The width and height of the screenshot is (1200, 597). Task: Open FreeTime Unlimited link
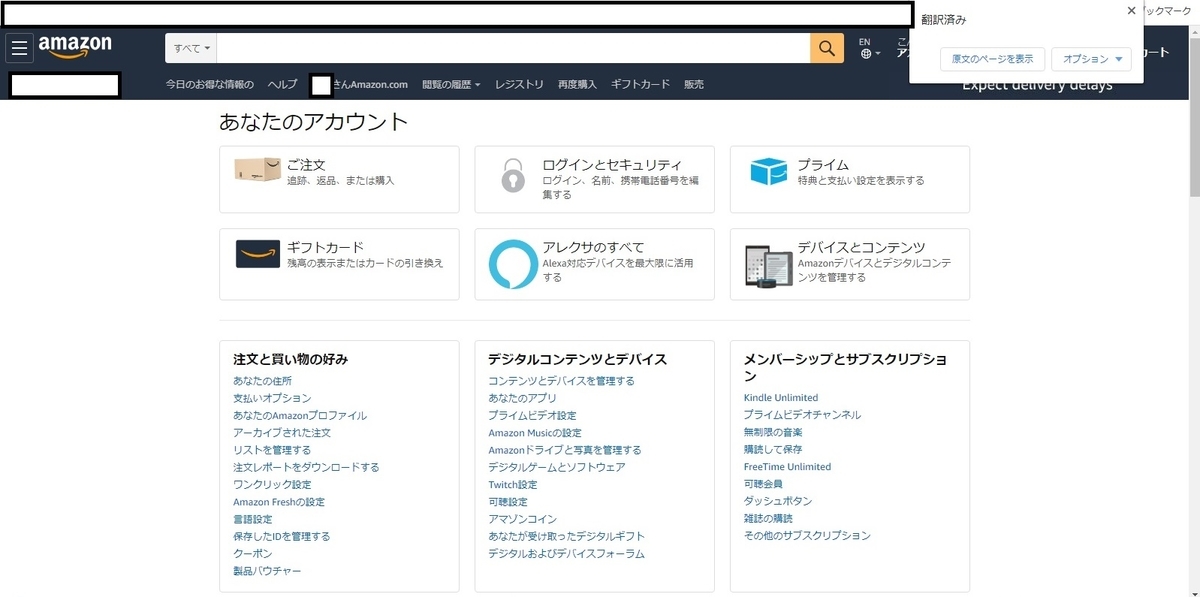tap(788, 466)
